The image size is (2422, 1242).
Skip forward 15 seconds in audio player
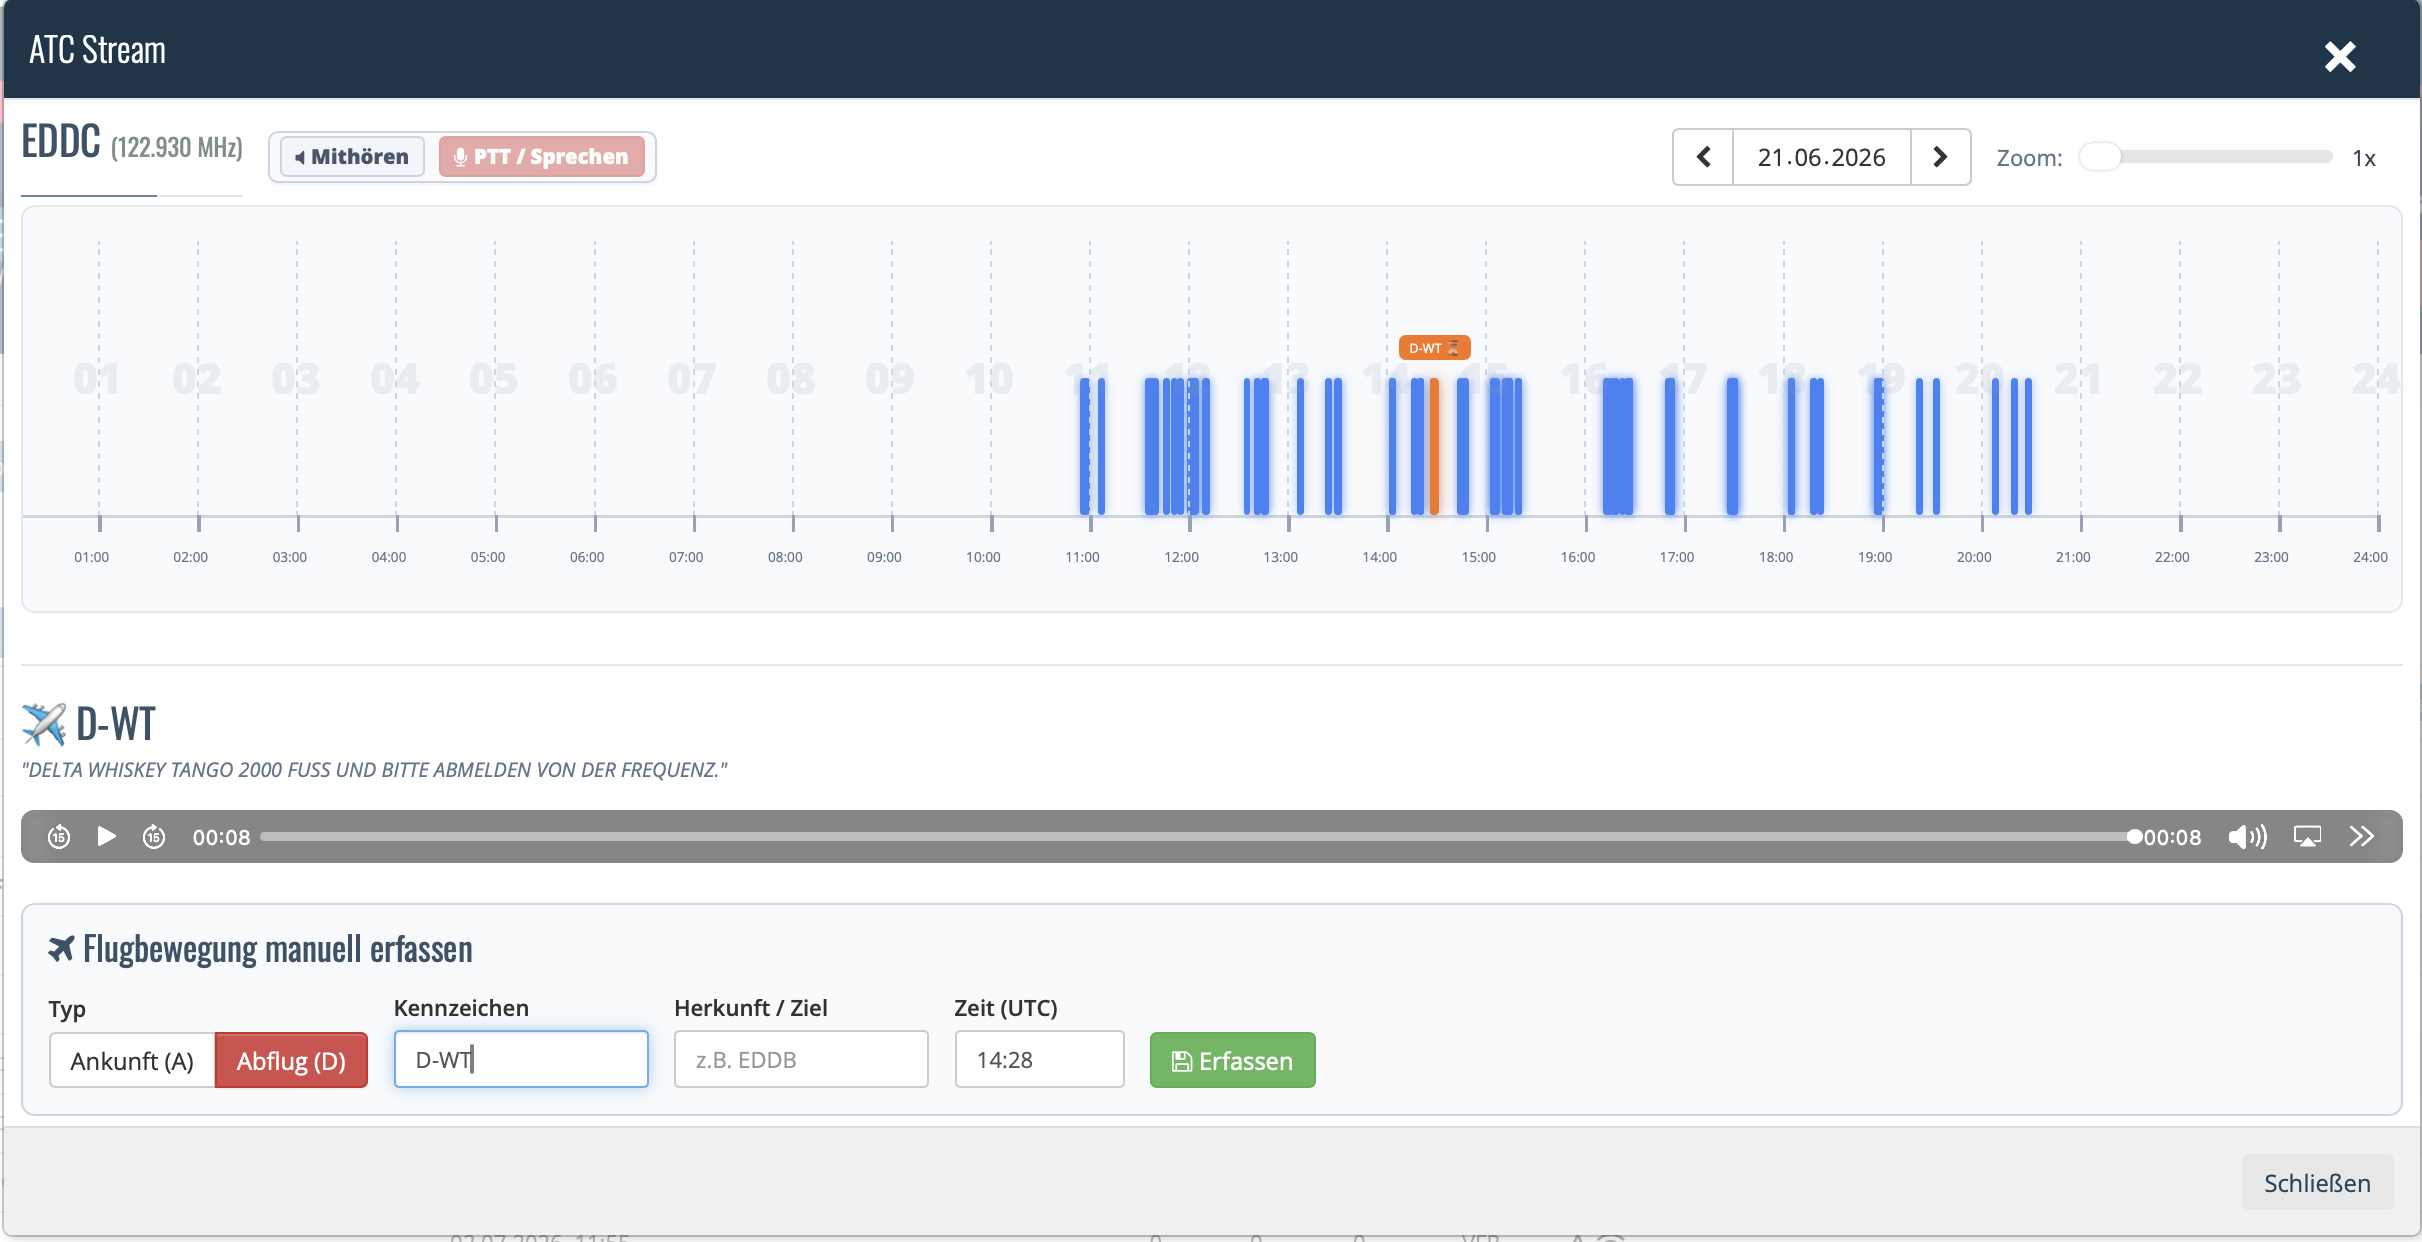click(x=154, y=836)
